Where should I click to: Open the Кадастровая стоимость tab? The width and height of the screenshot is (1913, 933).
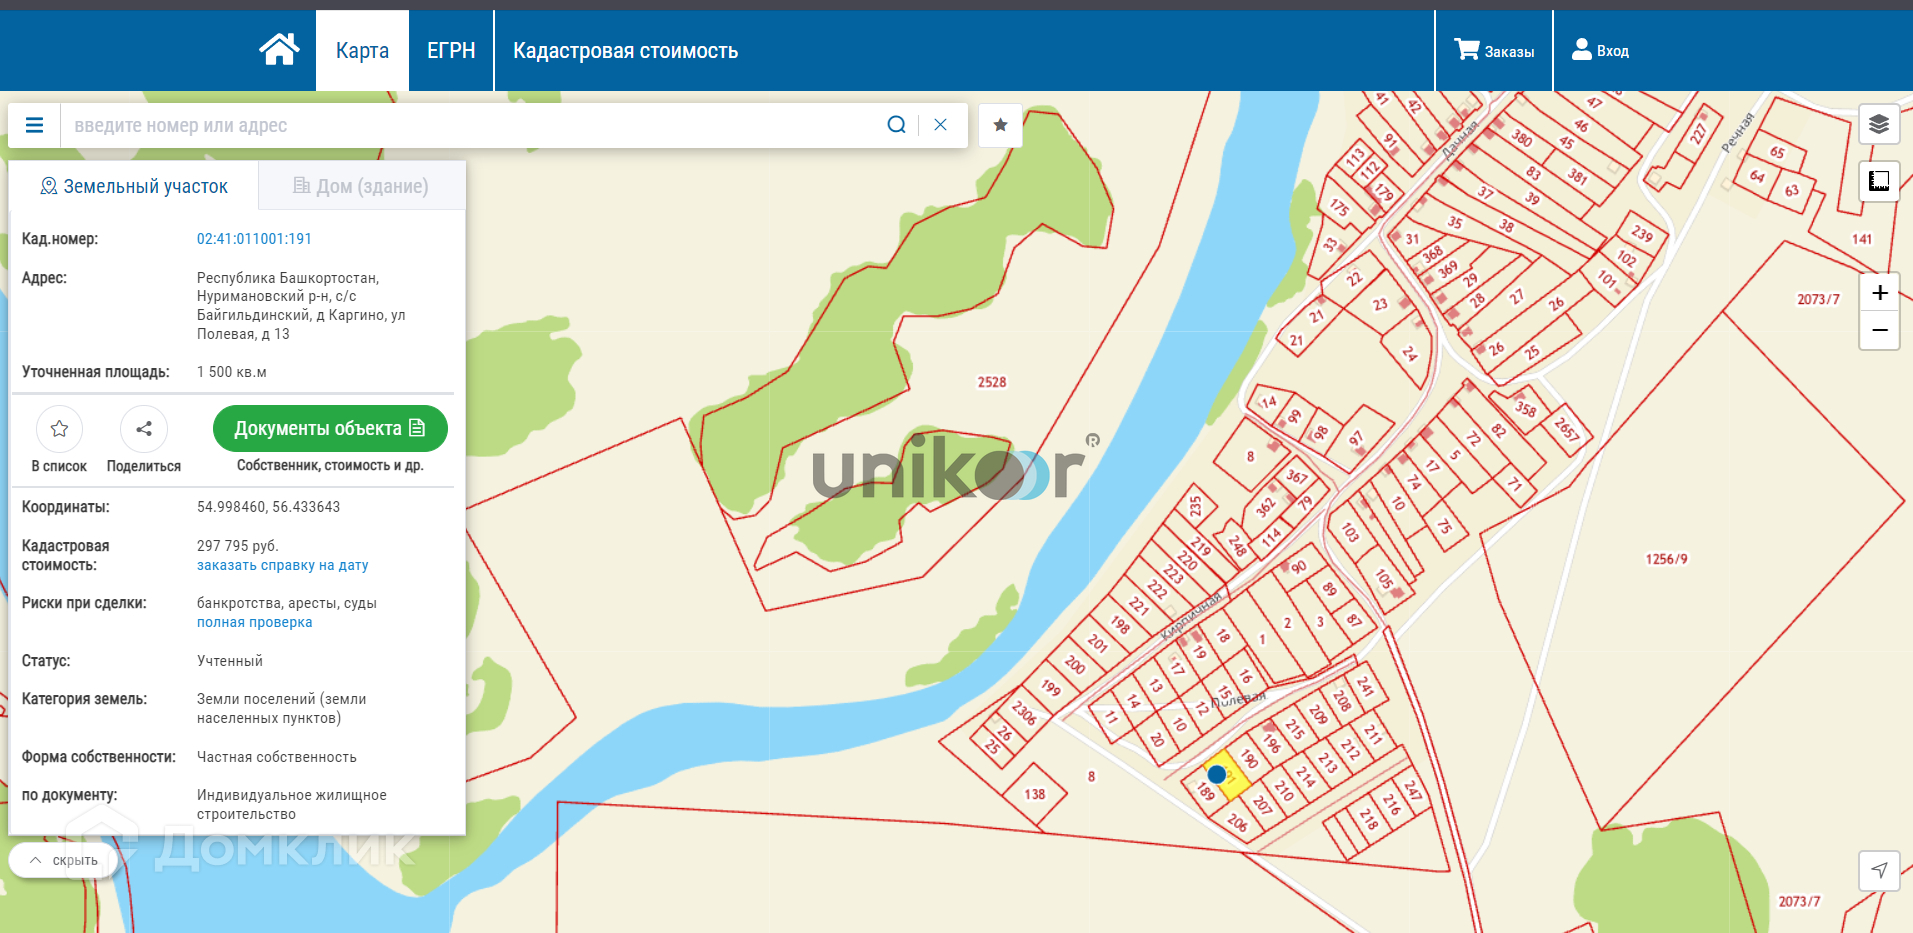pos(625,51)
